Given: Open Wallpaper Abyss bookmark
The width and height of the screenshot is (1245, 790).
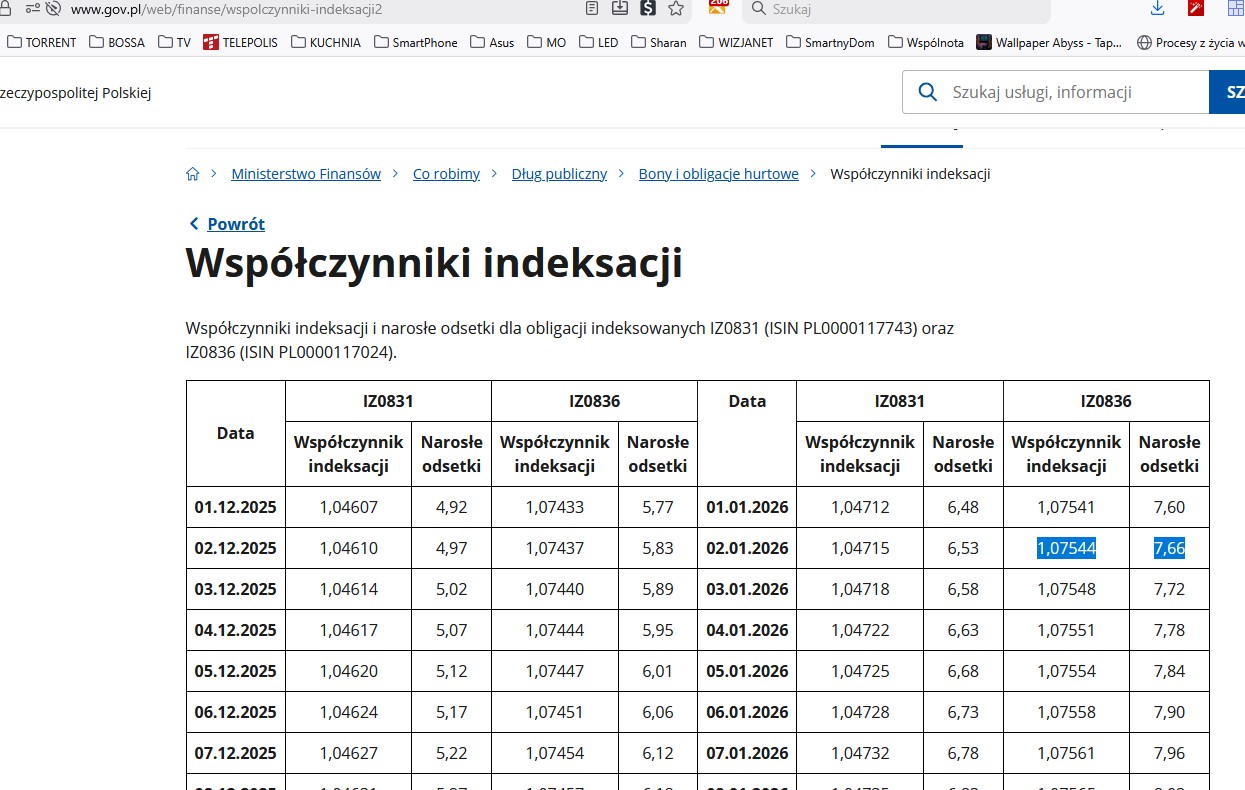Looking at the screenshot, I should [1048, 42].
